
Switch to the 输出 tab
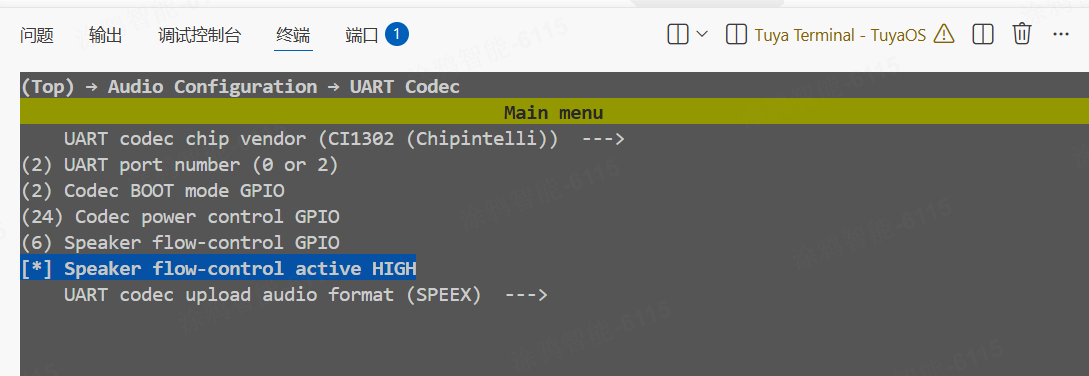pos(106,35)
